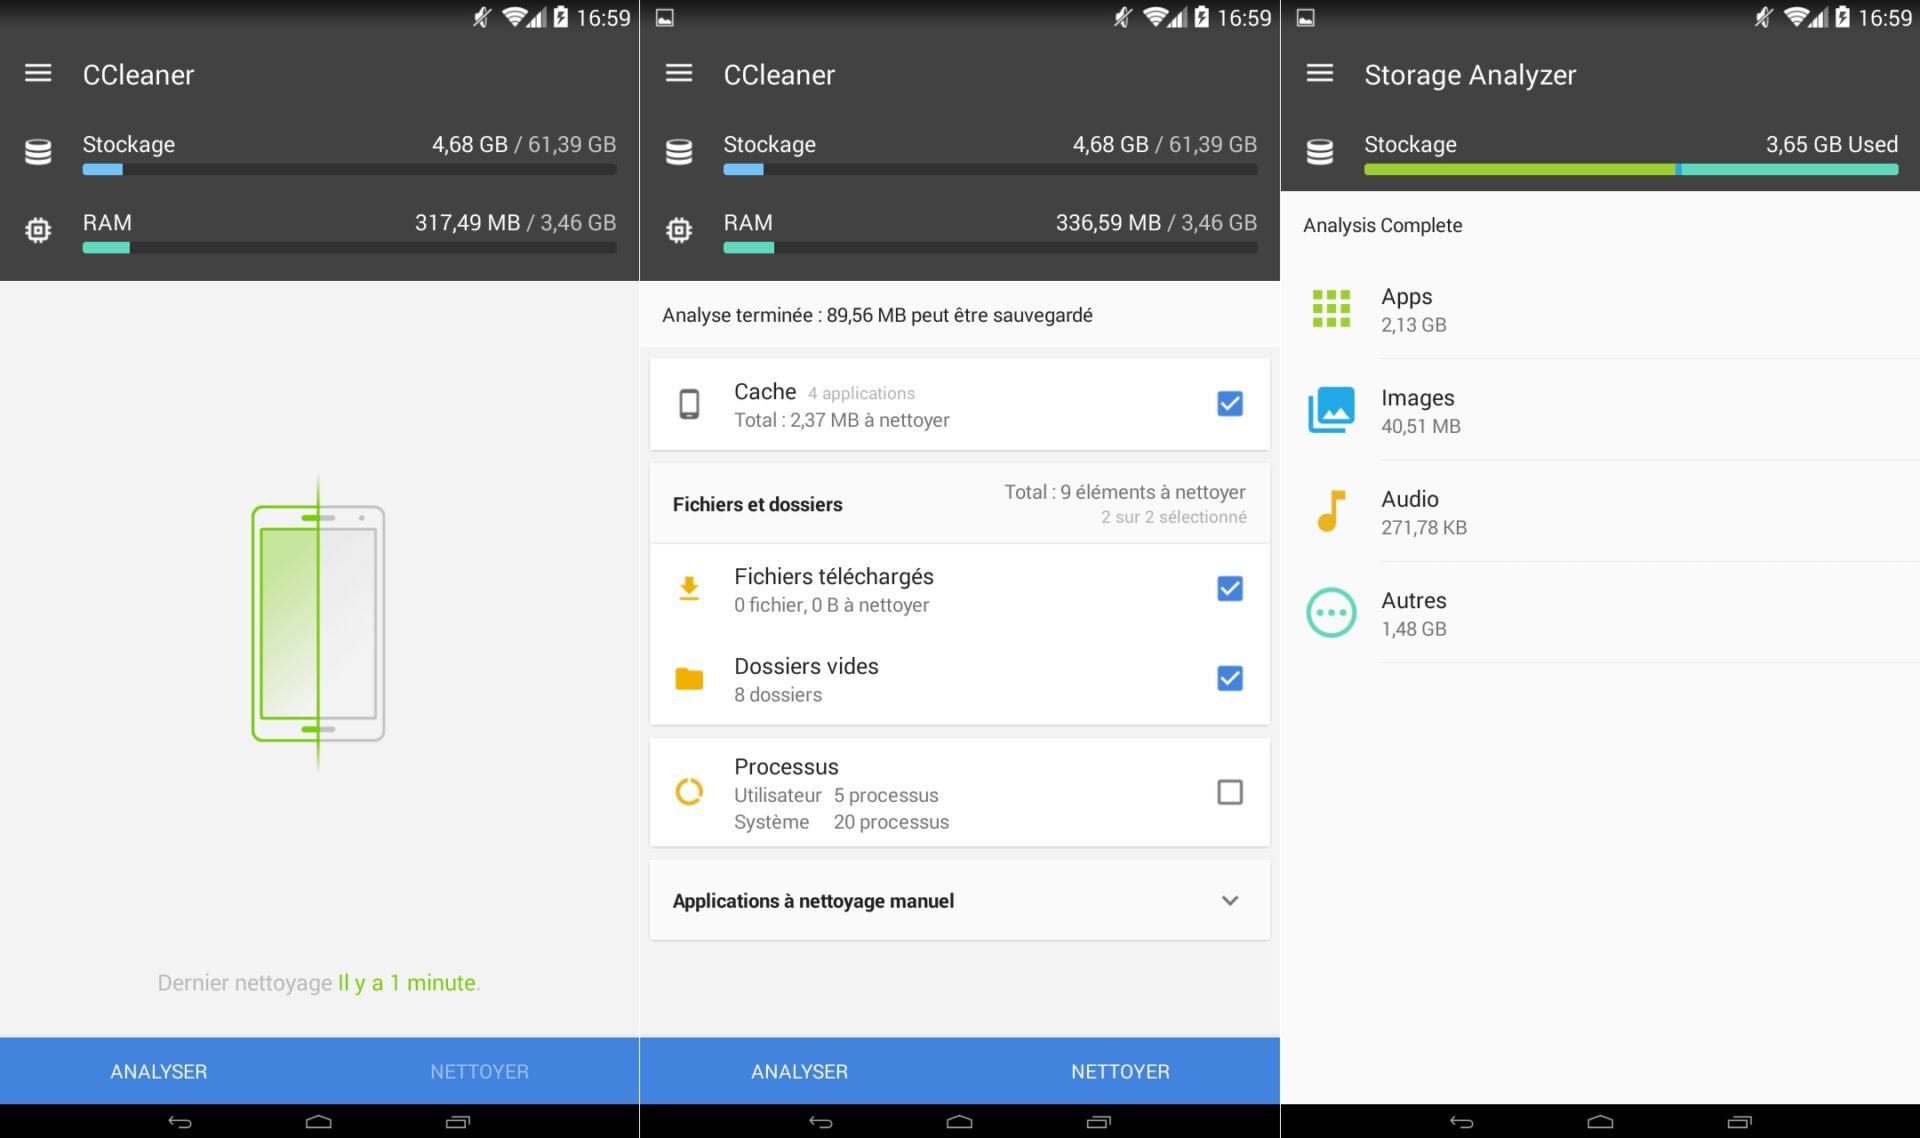1920x1138 pixels.
Task: Tap the Dossiers vides folder icon
Action: tap(689, 679)
